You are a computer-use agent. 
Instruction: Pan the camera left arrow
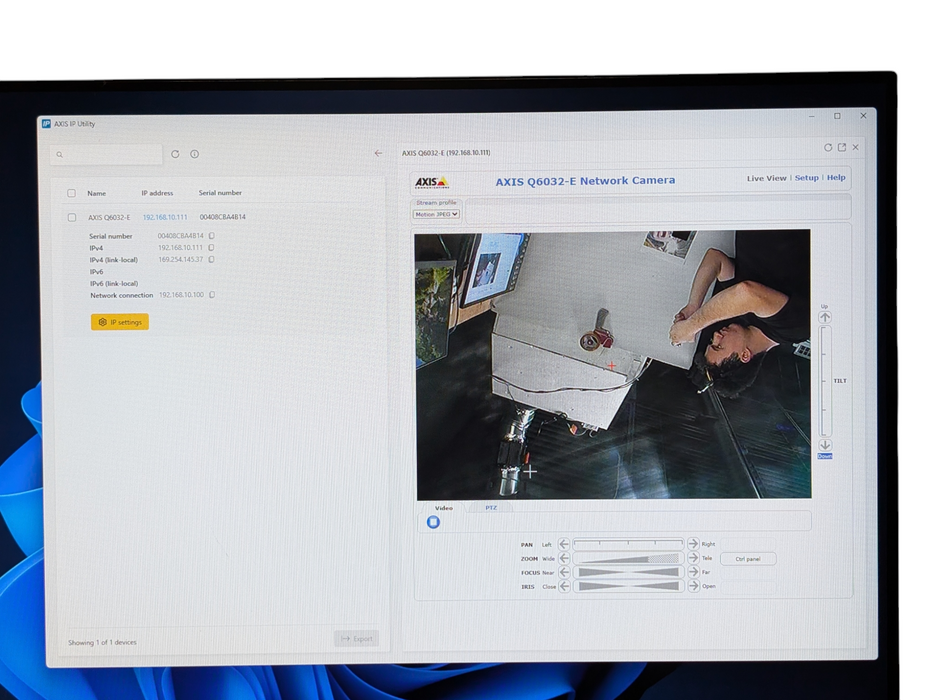click(564, 544)
